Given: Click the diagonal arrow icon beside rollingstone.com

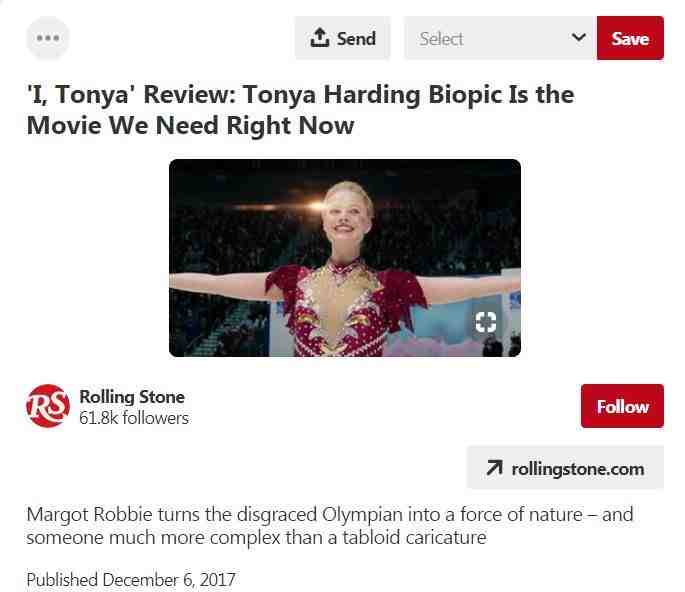Looking at the screenshot, I should (495, 468).
